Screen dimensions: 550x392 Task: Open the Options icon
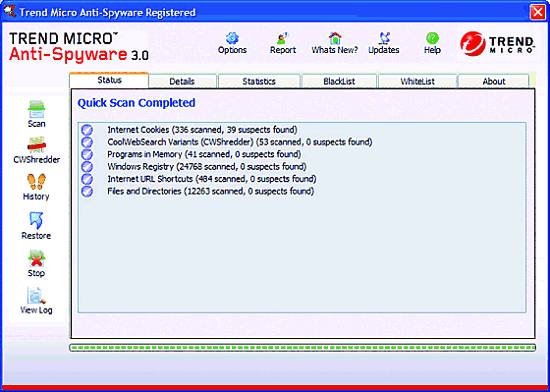click(232, 38)
